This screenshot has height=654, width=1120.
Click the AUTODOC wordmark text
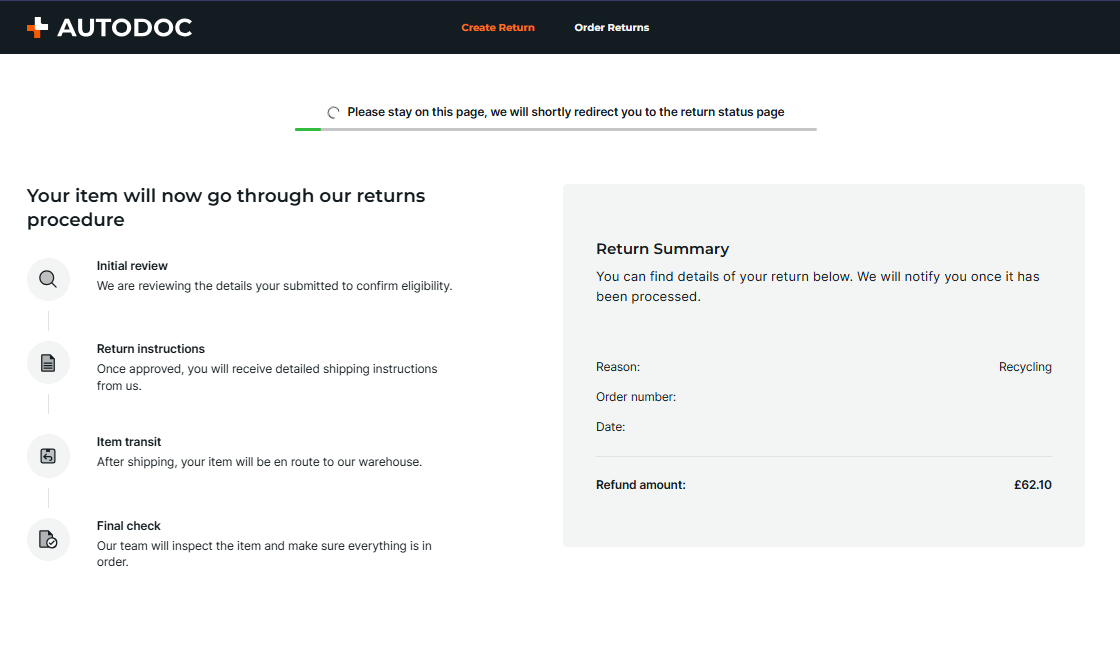pos(125,28)
